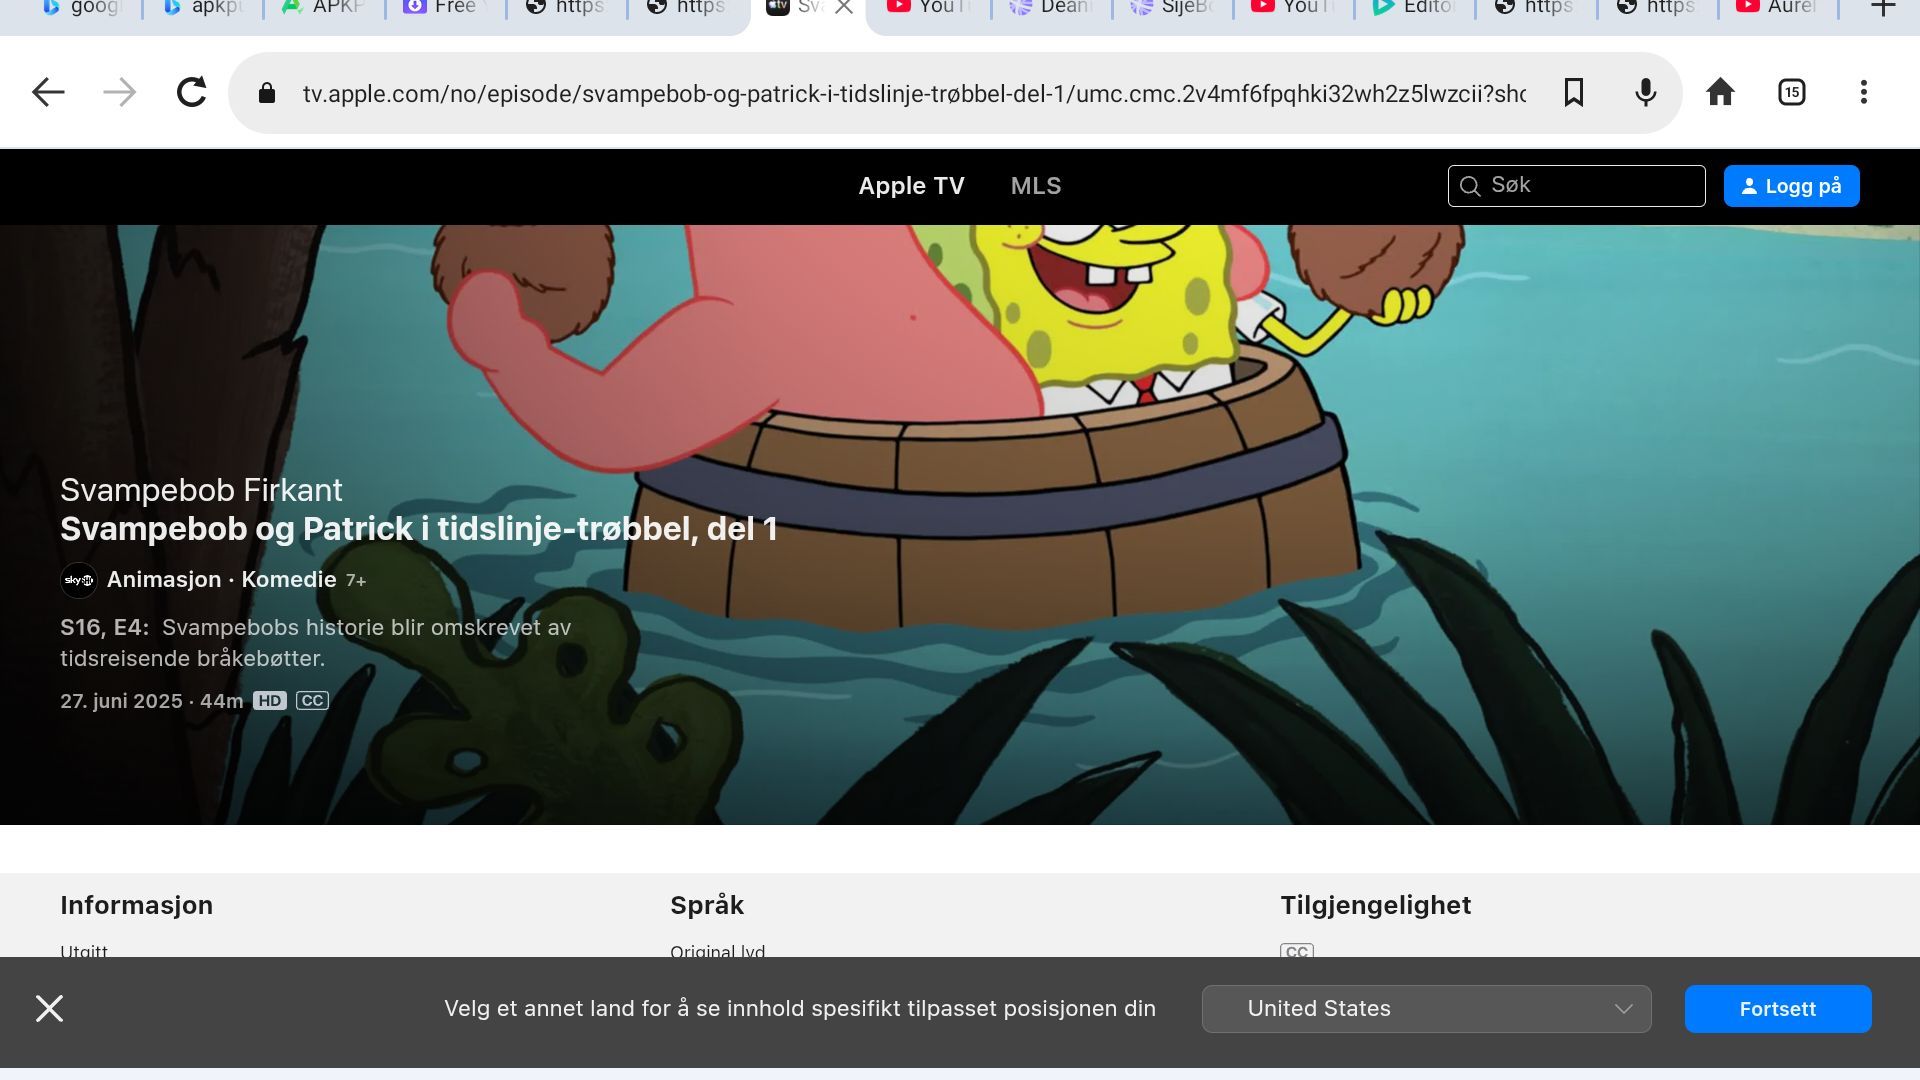The width and height of the screenshot is (1920, 1080).
Task: Bookmark this page with the bookmark icon
Action: [1574, 93]
